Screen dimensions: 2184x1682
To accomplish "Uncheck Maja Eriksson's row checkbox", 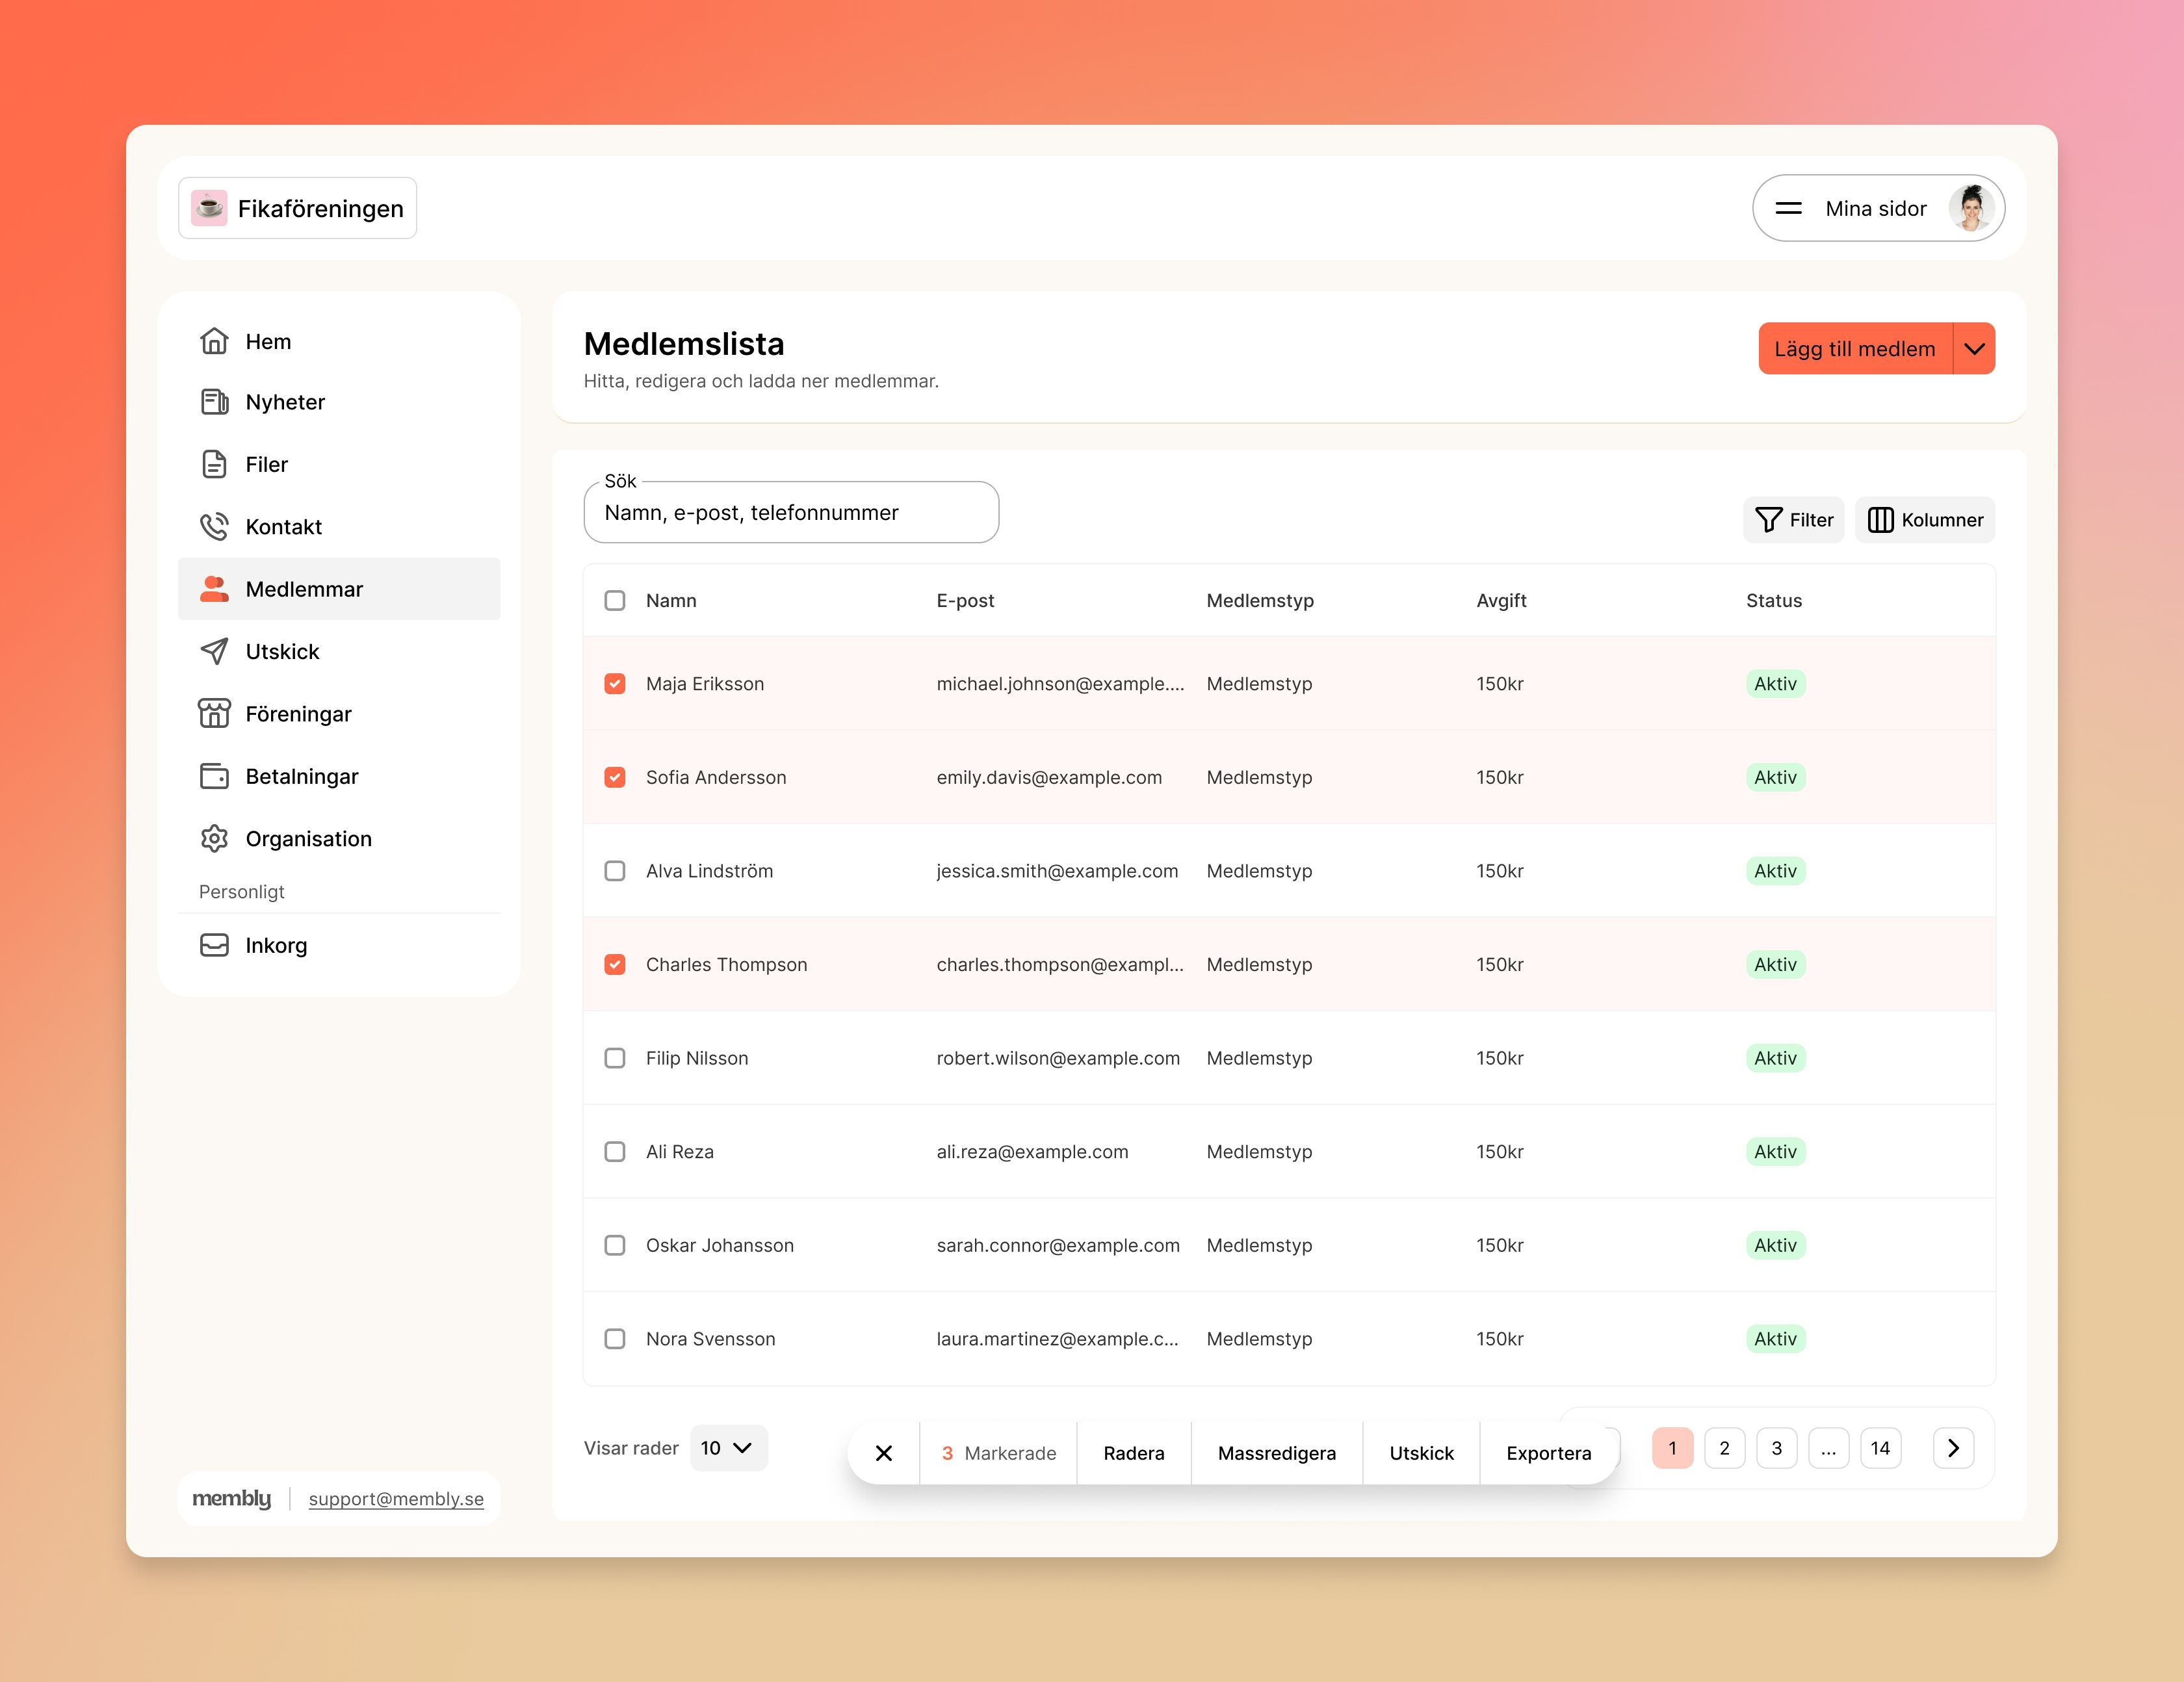I will [615, 684].
